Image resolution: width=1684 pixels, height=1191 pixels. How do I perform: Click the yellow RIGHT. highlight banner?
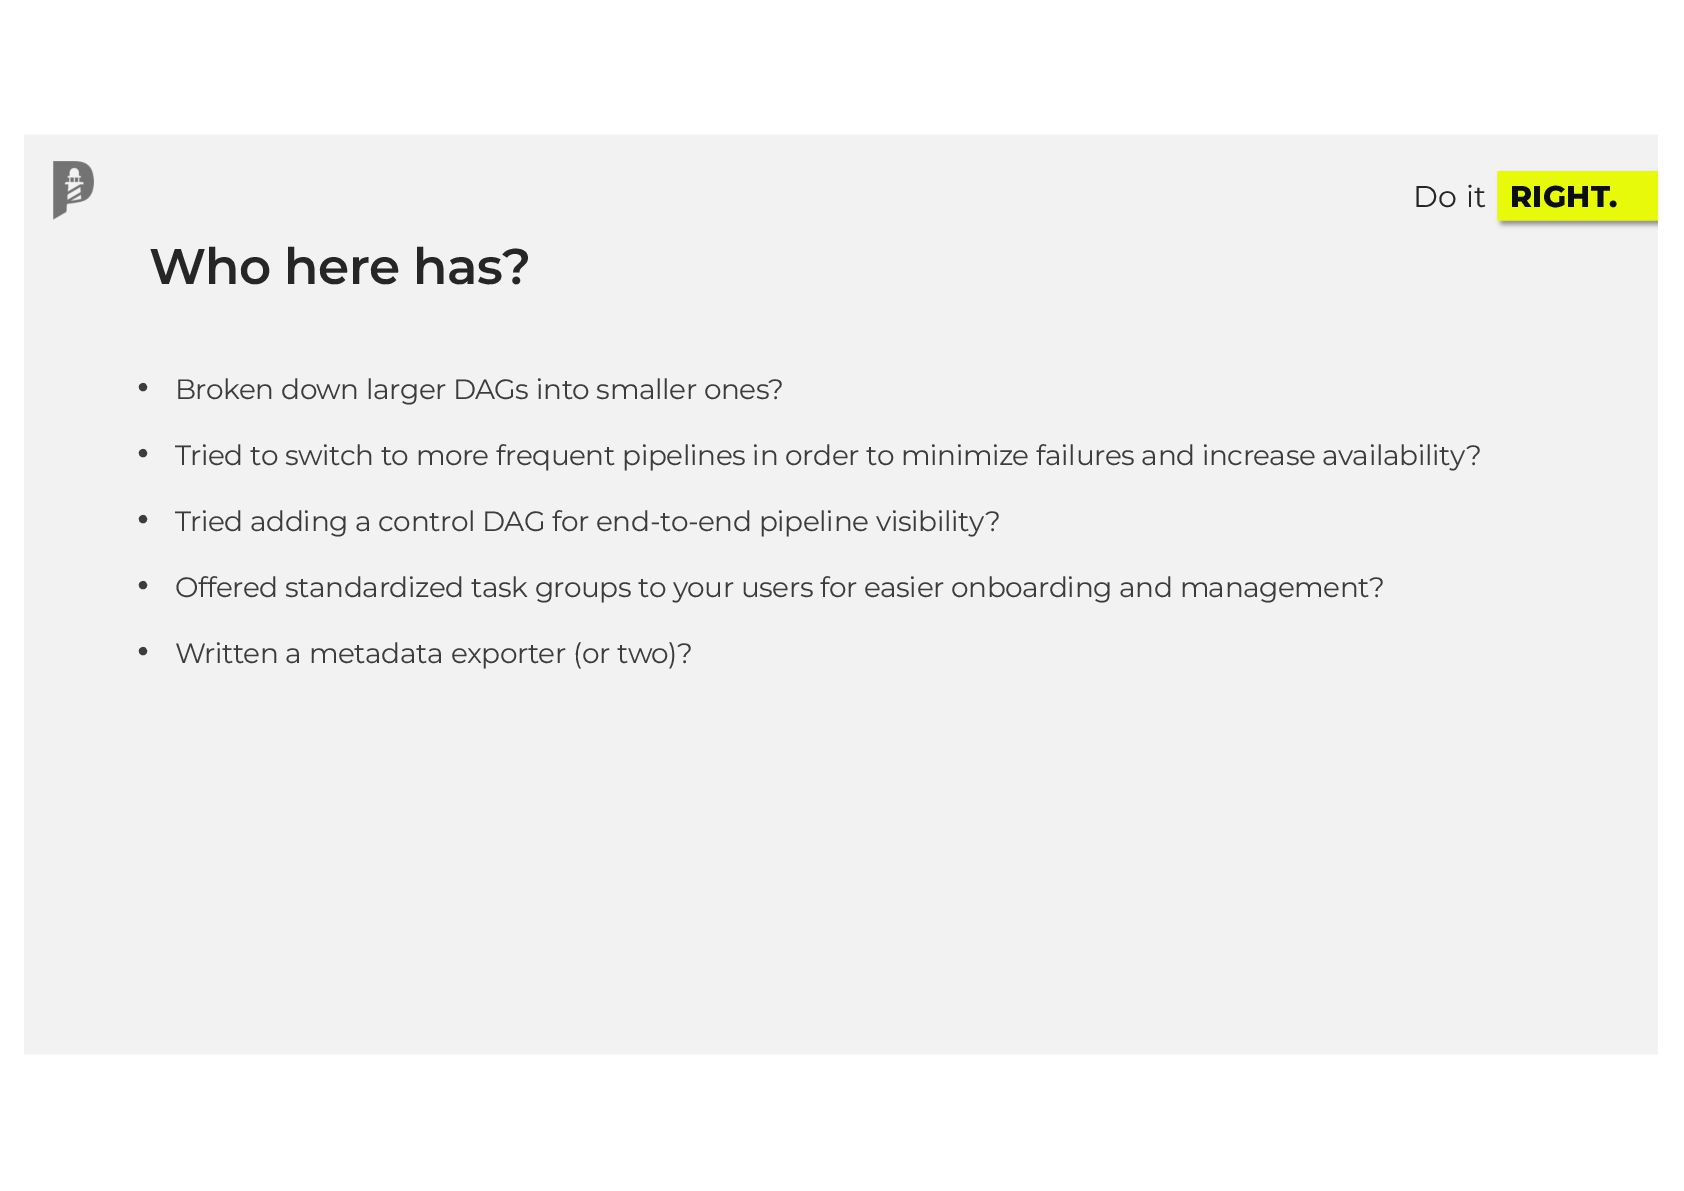click(x=1577, y=196)
